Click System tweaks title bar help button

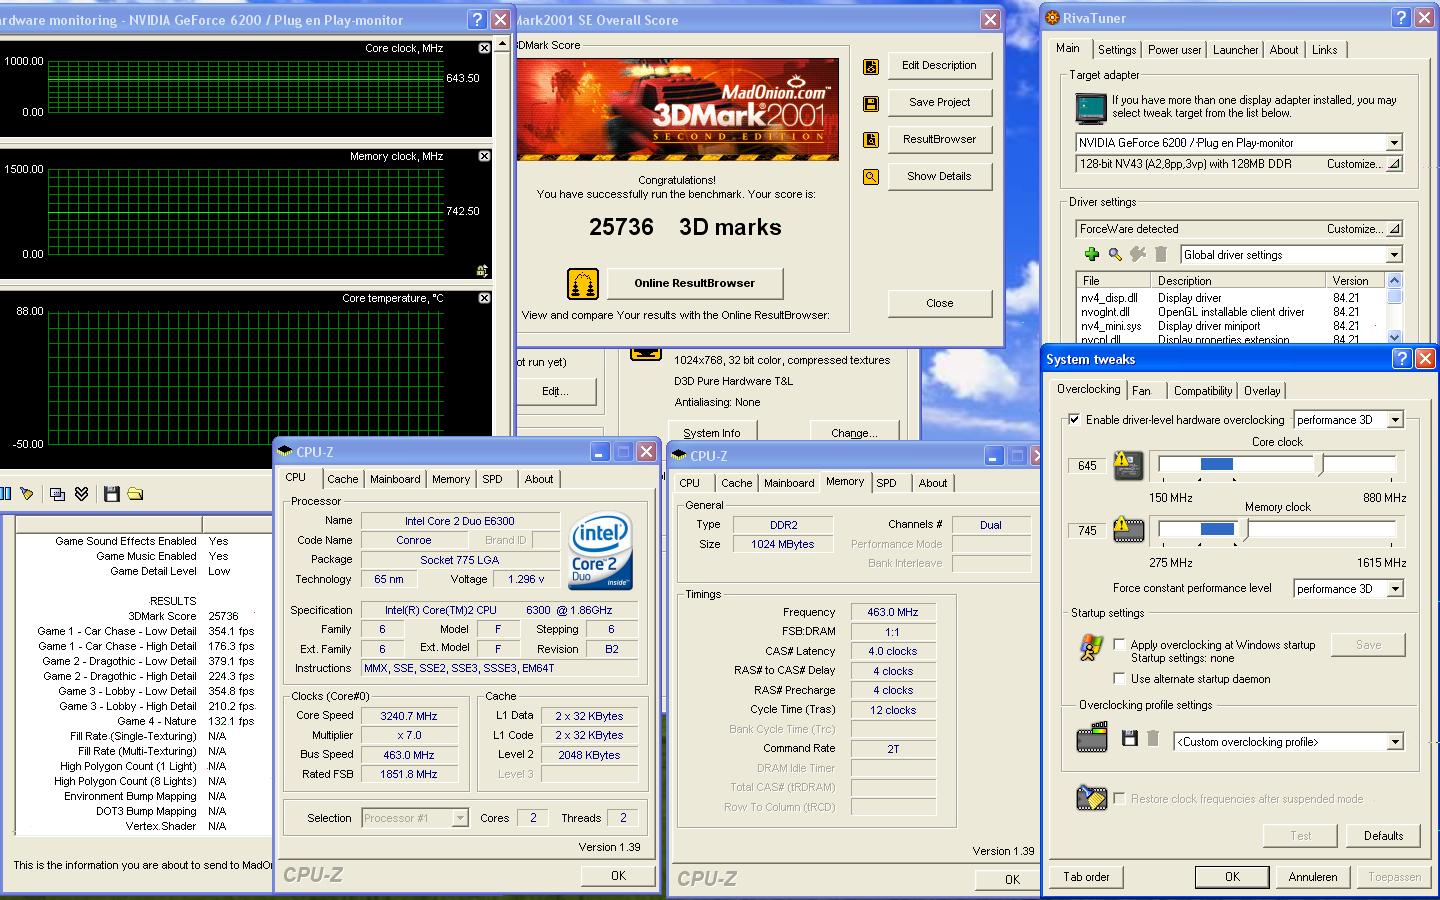[1402, 359]
